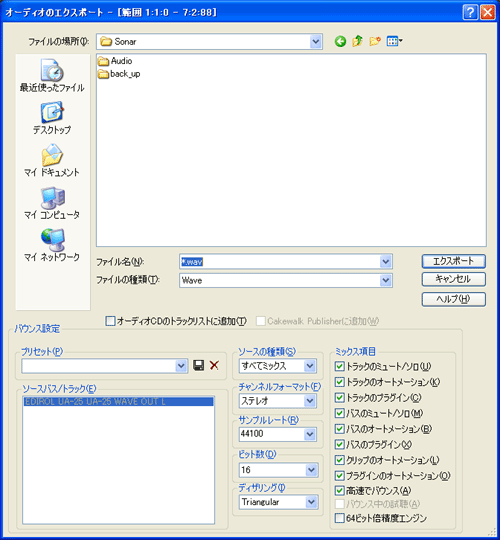The width and height of the screenshot is (500, 540).
Task: Click the キャンセル button
Action: coord(454,279)
